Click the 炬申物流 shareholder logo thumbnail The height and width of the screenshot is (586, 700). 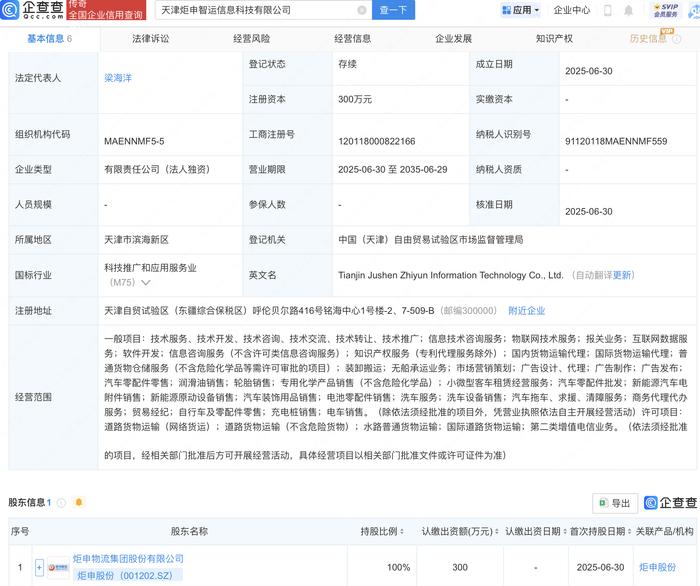click(58, 567)
